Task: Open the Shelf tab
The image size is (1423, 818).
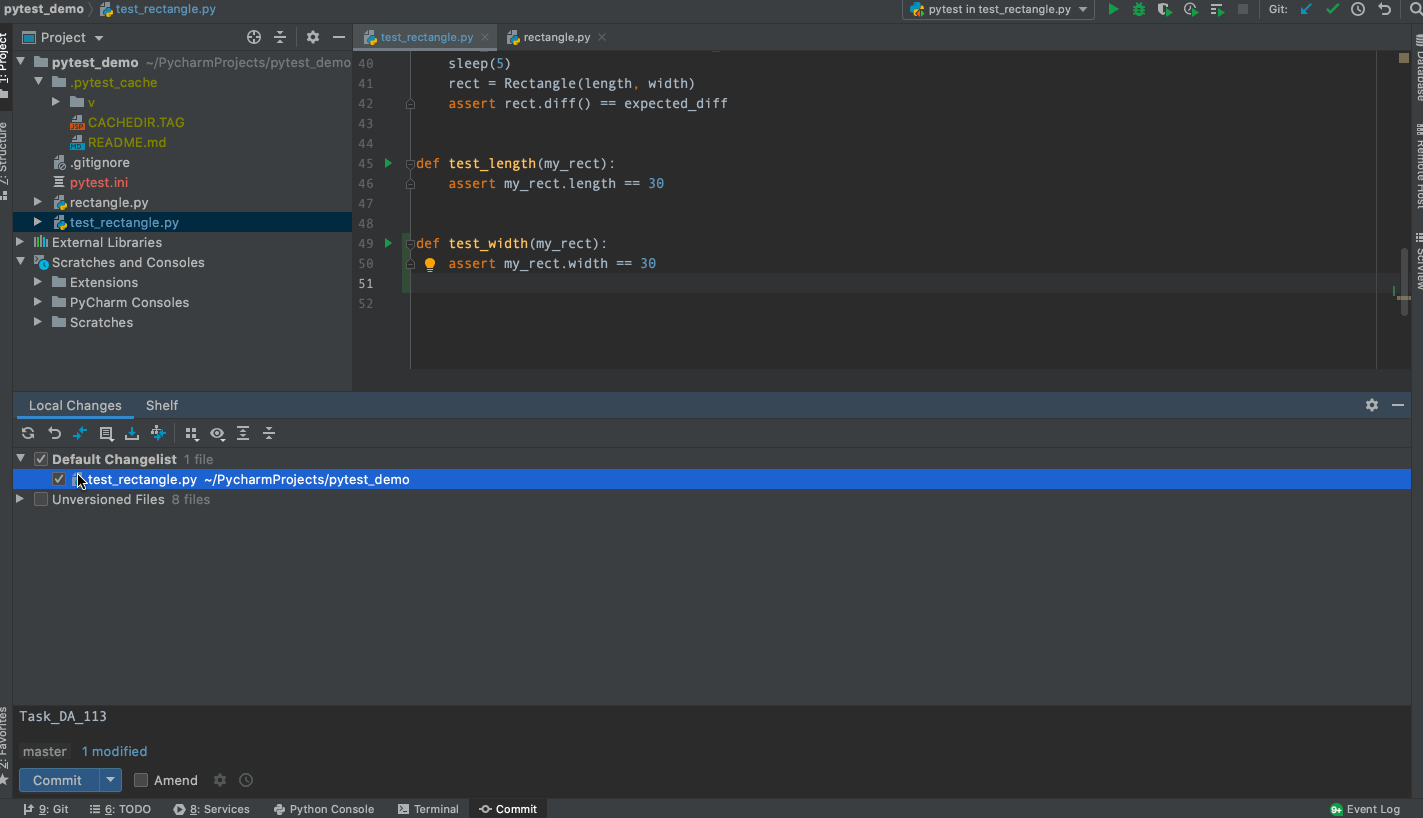Action: [161, 405]
